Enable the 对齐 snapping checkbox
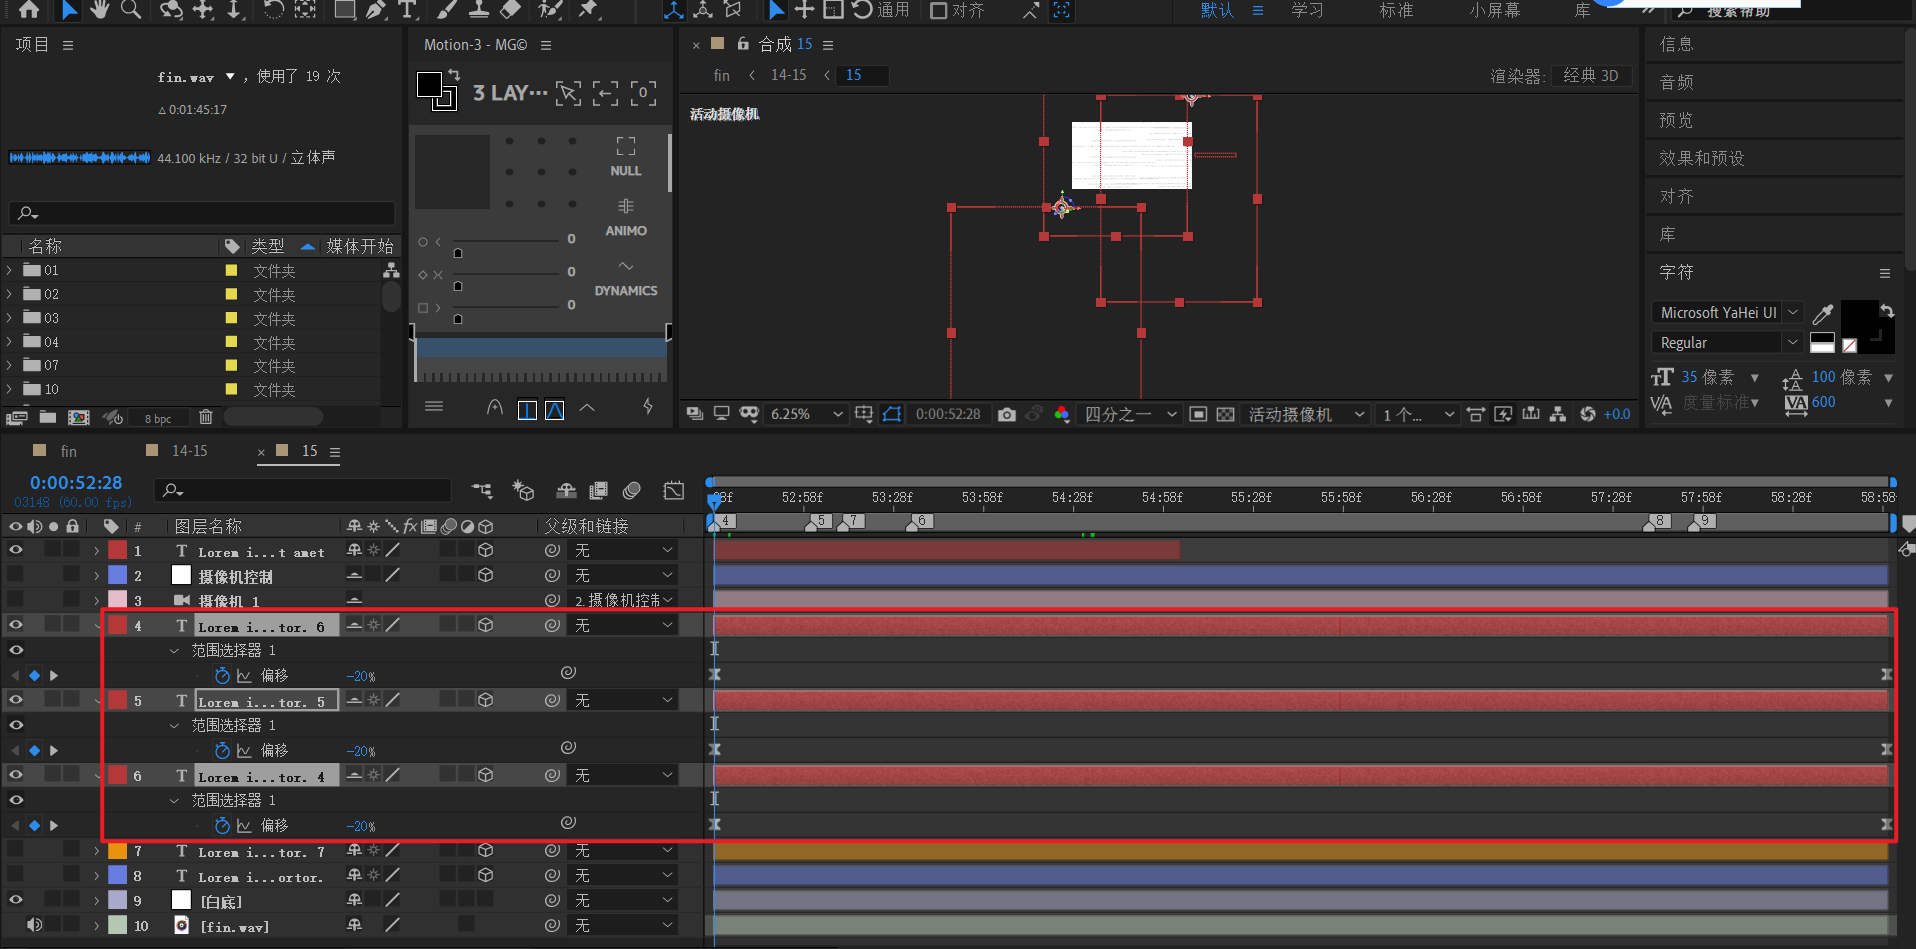 click(938, 10)
